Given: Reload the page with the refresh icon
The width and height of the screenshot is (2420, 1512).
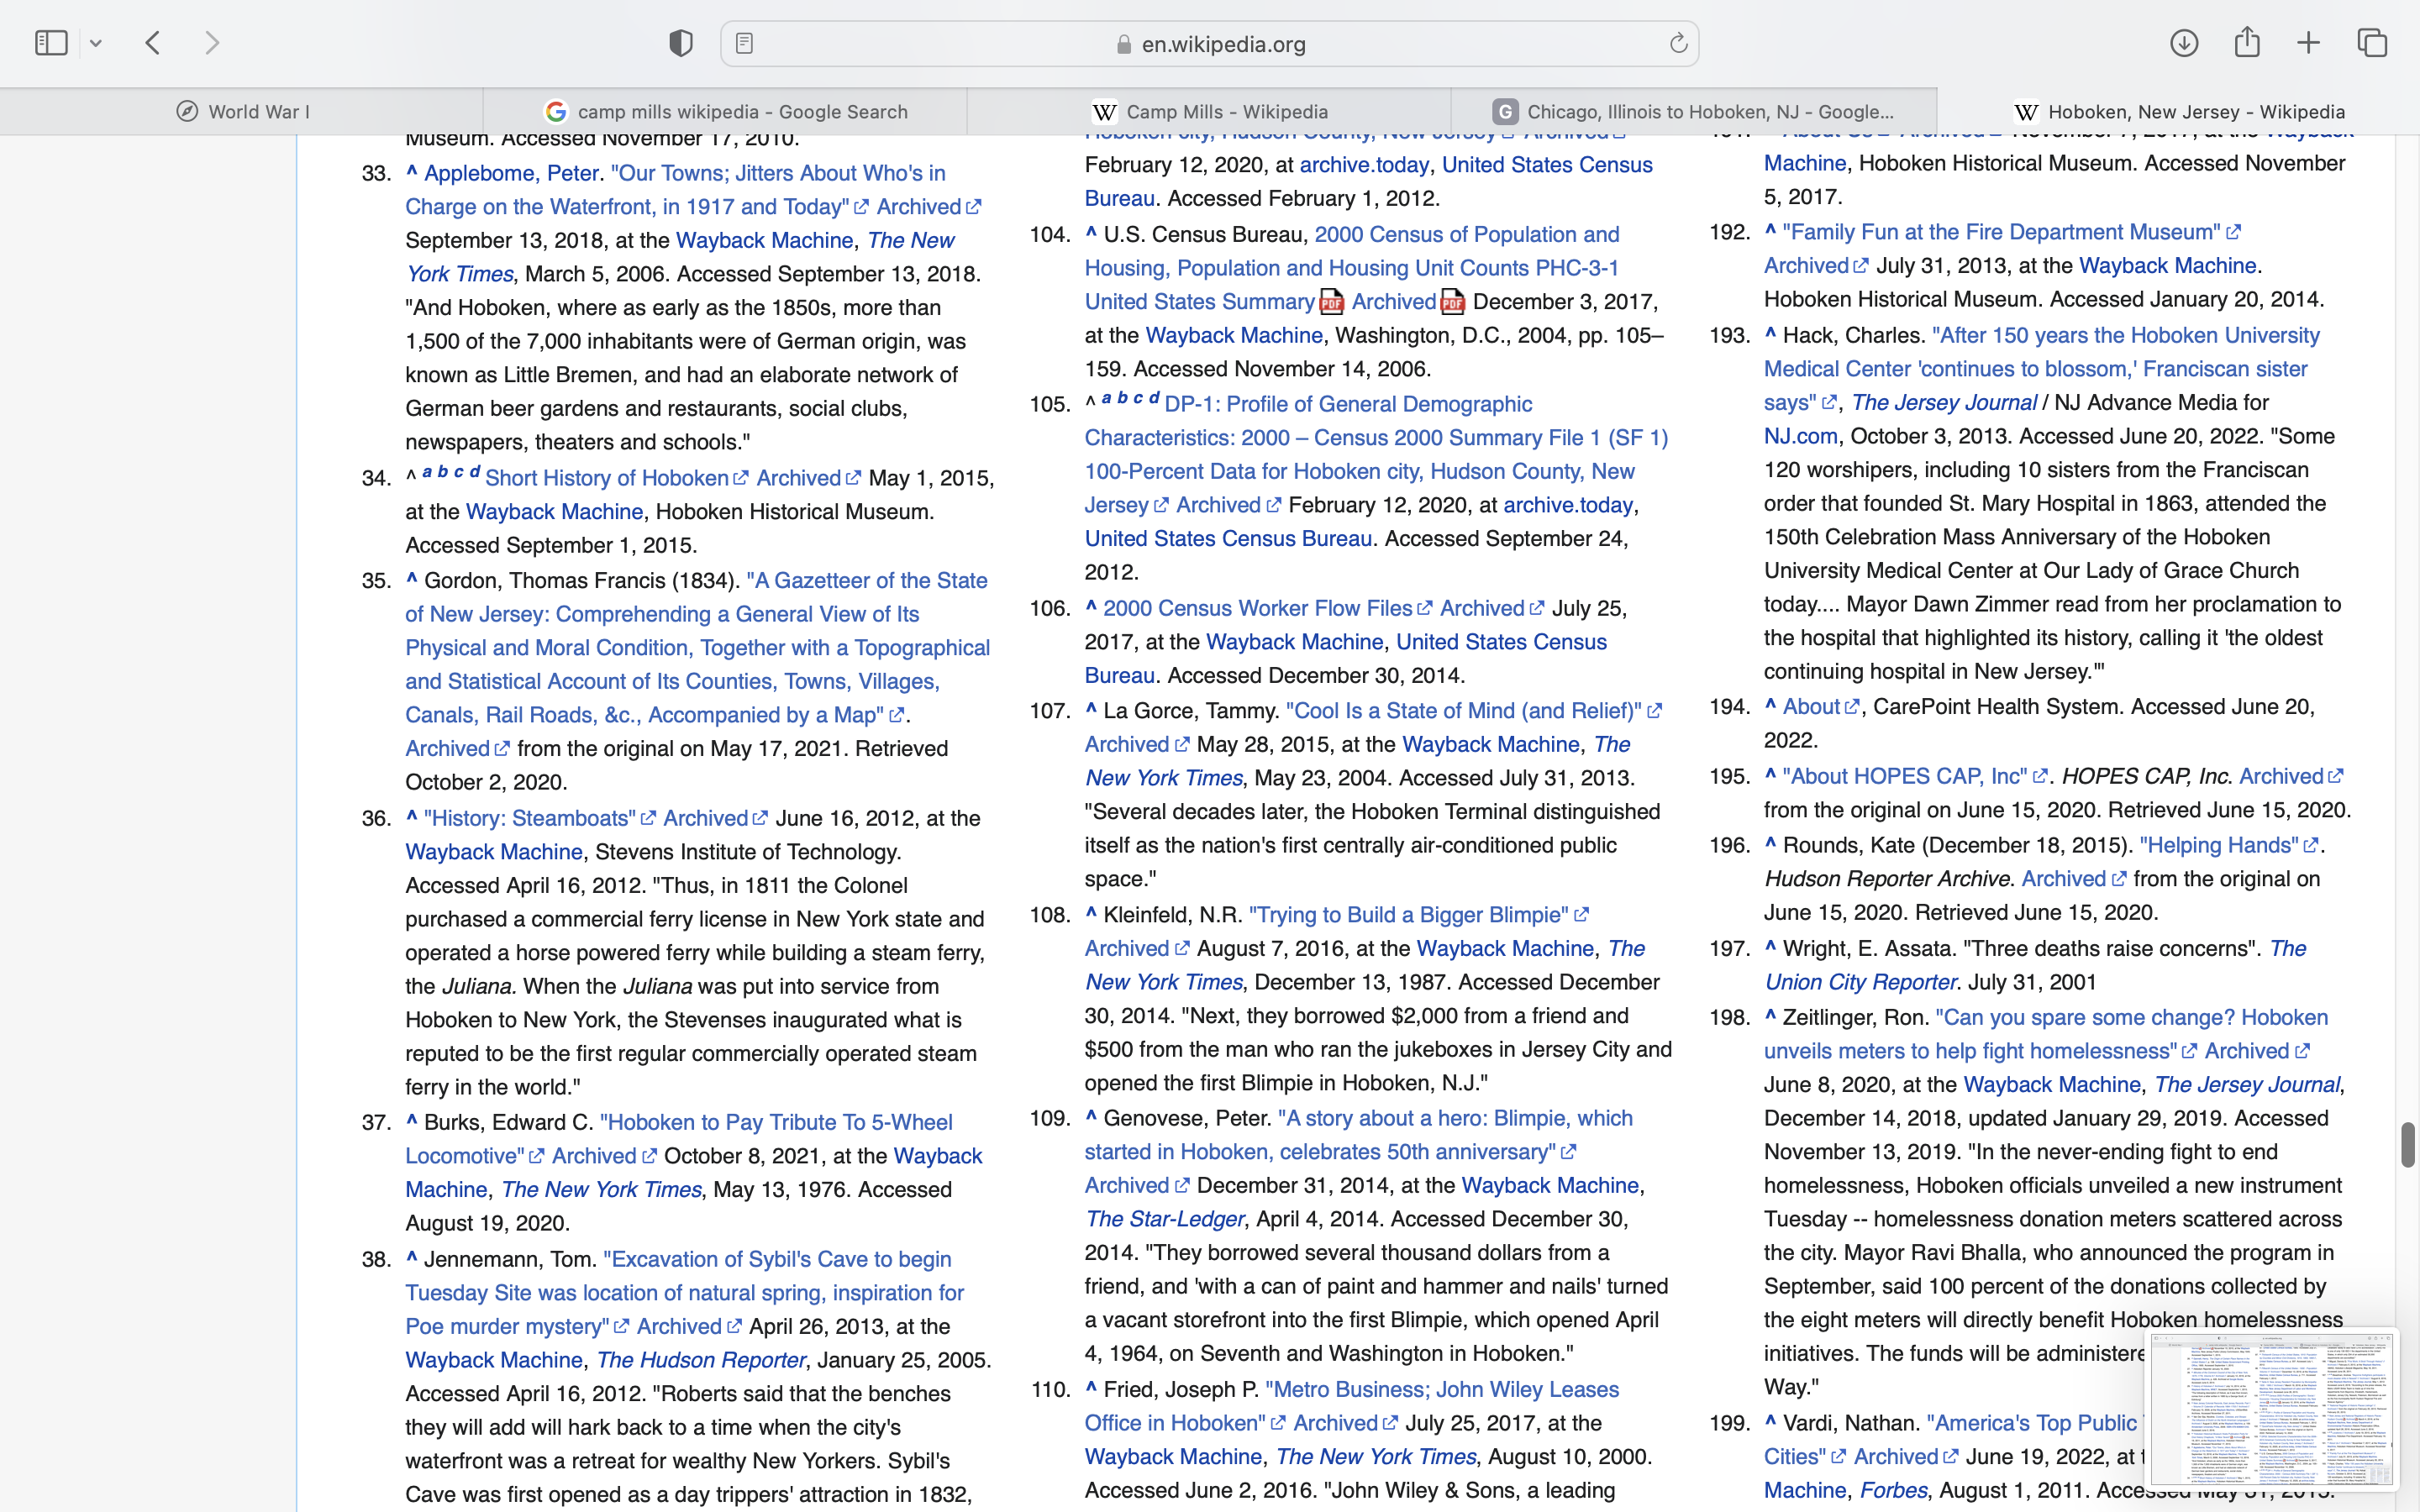Looking at the screenshot, I should [1678, 43].
